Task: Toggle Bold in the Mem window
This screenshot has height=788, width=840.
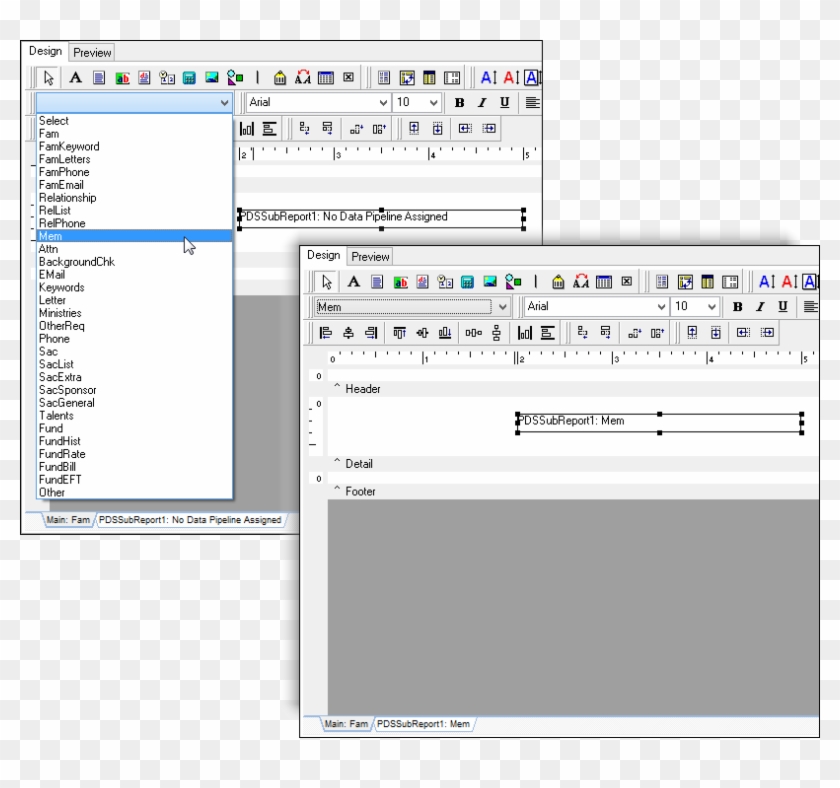Action: click(x=738, y=306)
